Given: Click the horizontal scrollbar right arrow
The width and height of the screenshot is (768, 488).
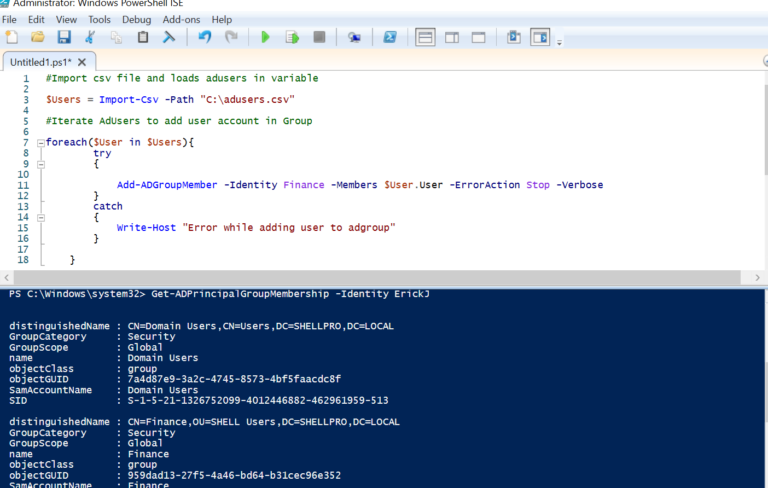Looking at the screenshot, I should [x=757, y=278].
